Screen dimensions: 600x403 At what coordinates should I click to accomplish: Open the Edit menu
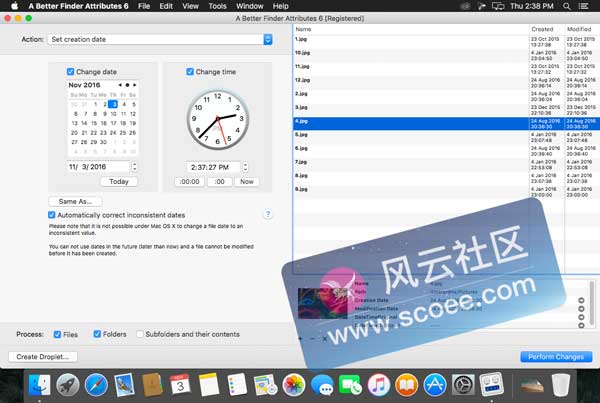coord(166,6)
